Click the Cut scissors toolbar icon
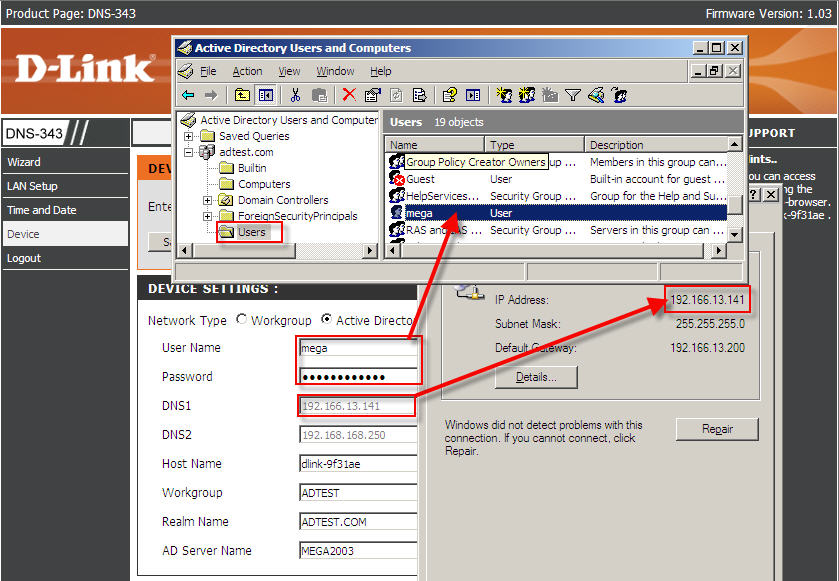The height and width of the screenshot is (581, 839). (295, 95)
